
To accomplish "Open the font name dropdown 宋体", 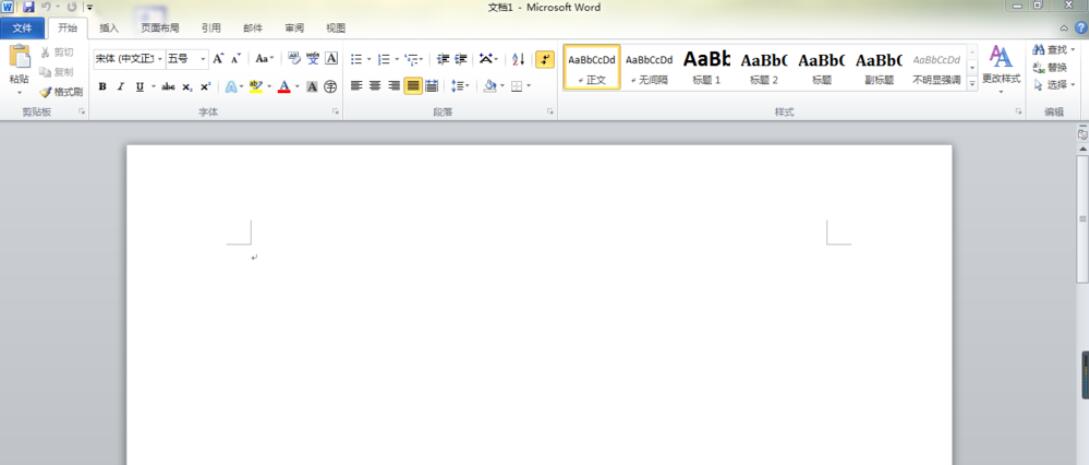I will click(x=128, y=59).
